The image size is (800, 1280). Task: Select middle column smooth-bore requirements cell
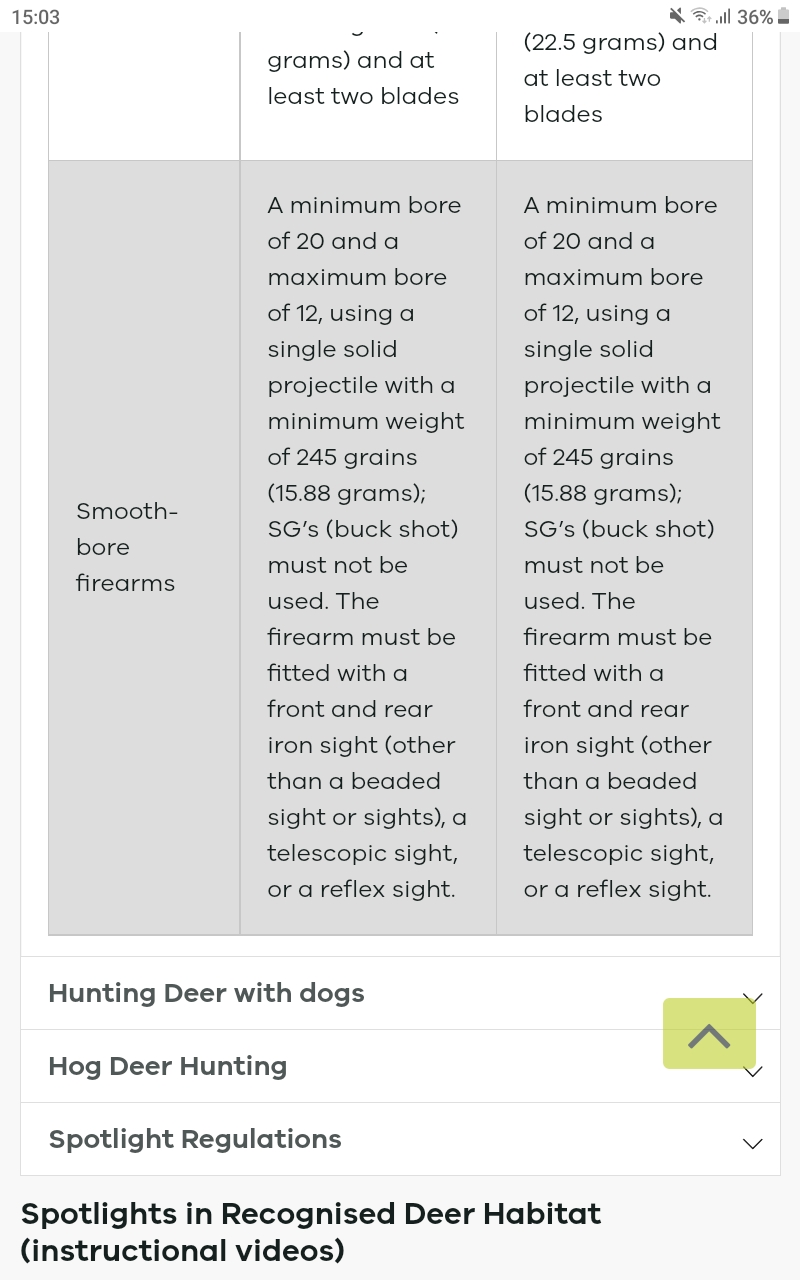pyautogui.click(x=368, y=547)
